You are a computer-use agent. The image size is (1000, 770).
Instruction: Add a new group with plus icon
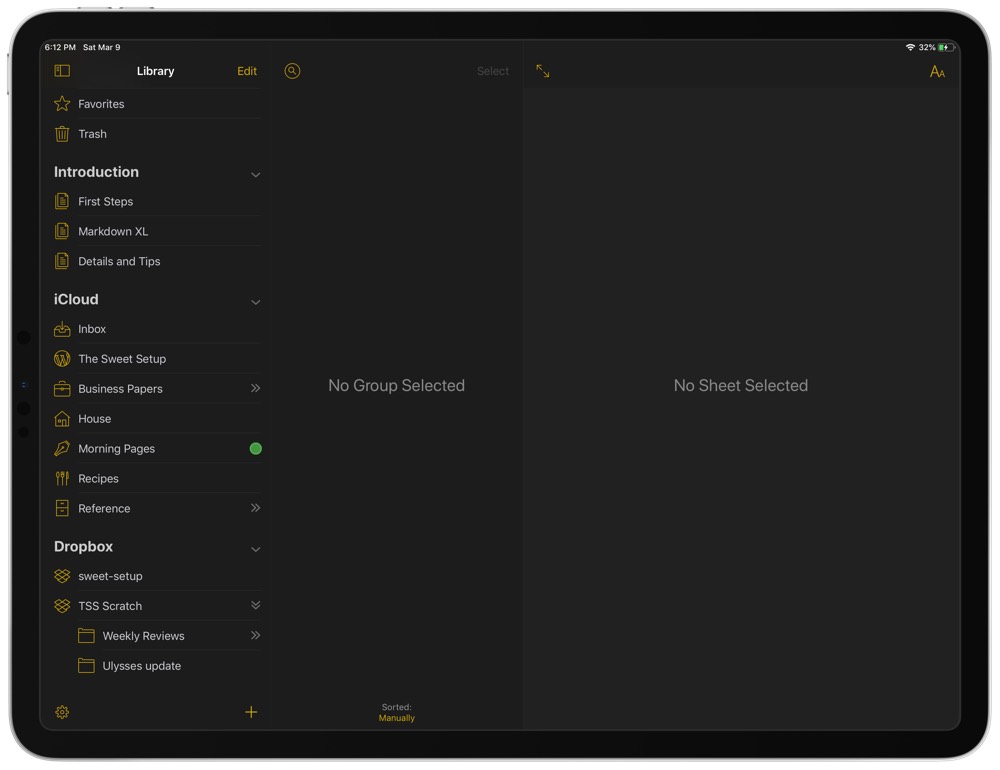pos(251,712)
